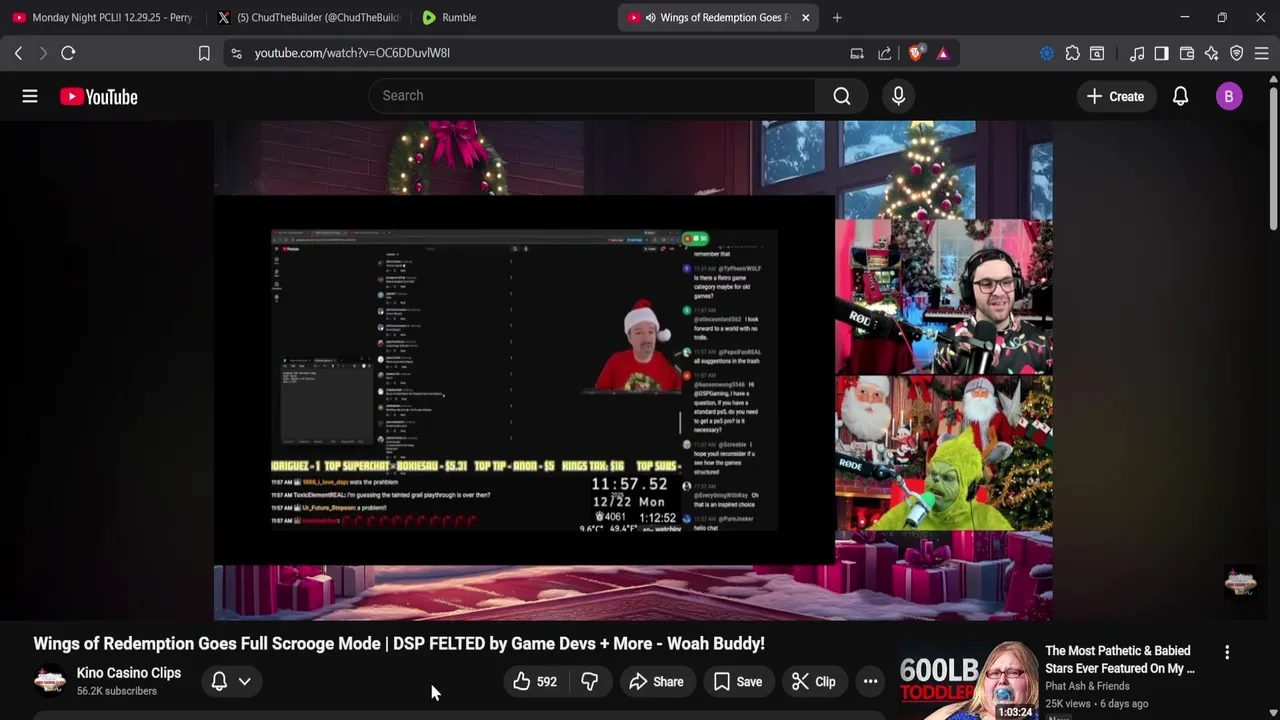This screenshot has width=1280, height=720.
Task: Click the Phat Ash & Friends channel text
Action: pyautogui.click(x=1087, y=686)
